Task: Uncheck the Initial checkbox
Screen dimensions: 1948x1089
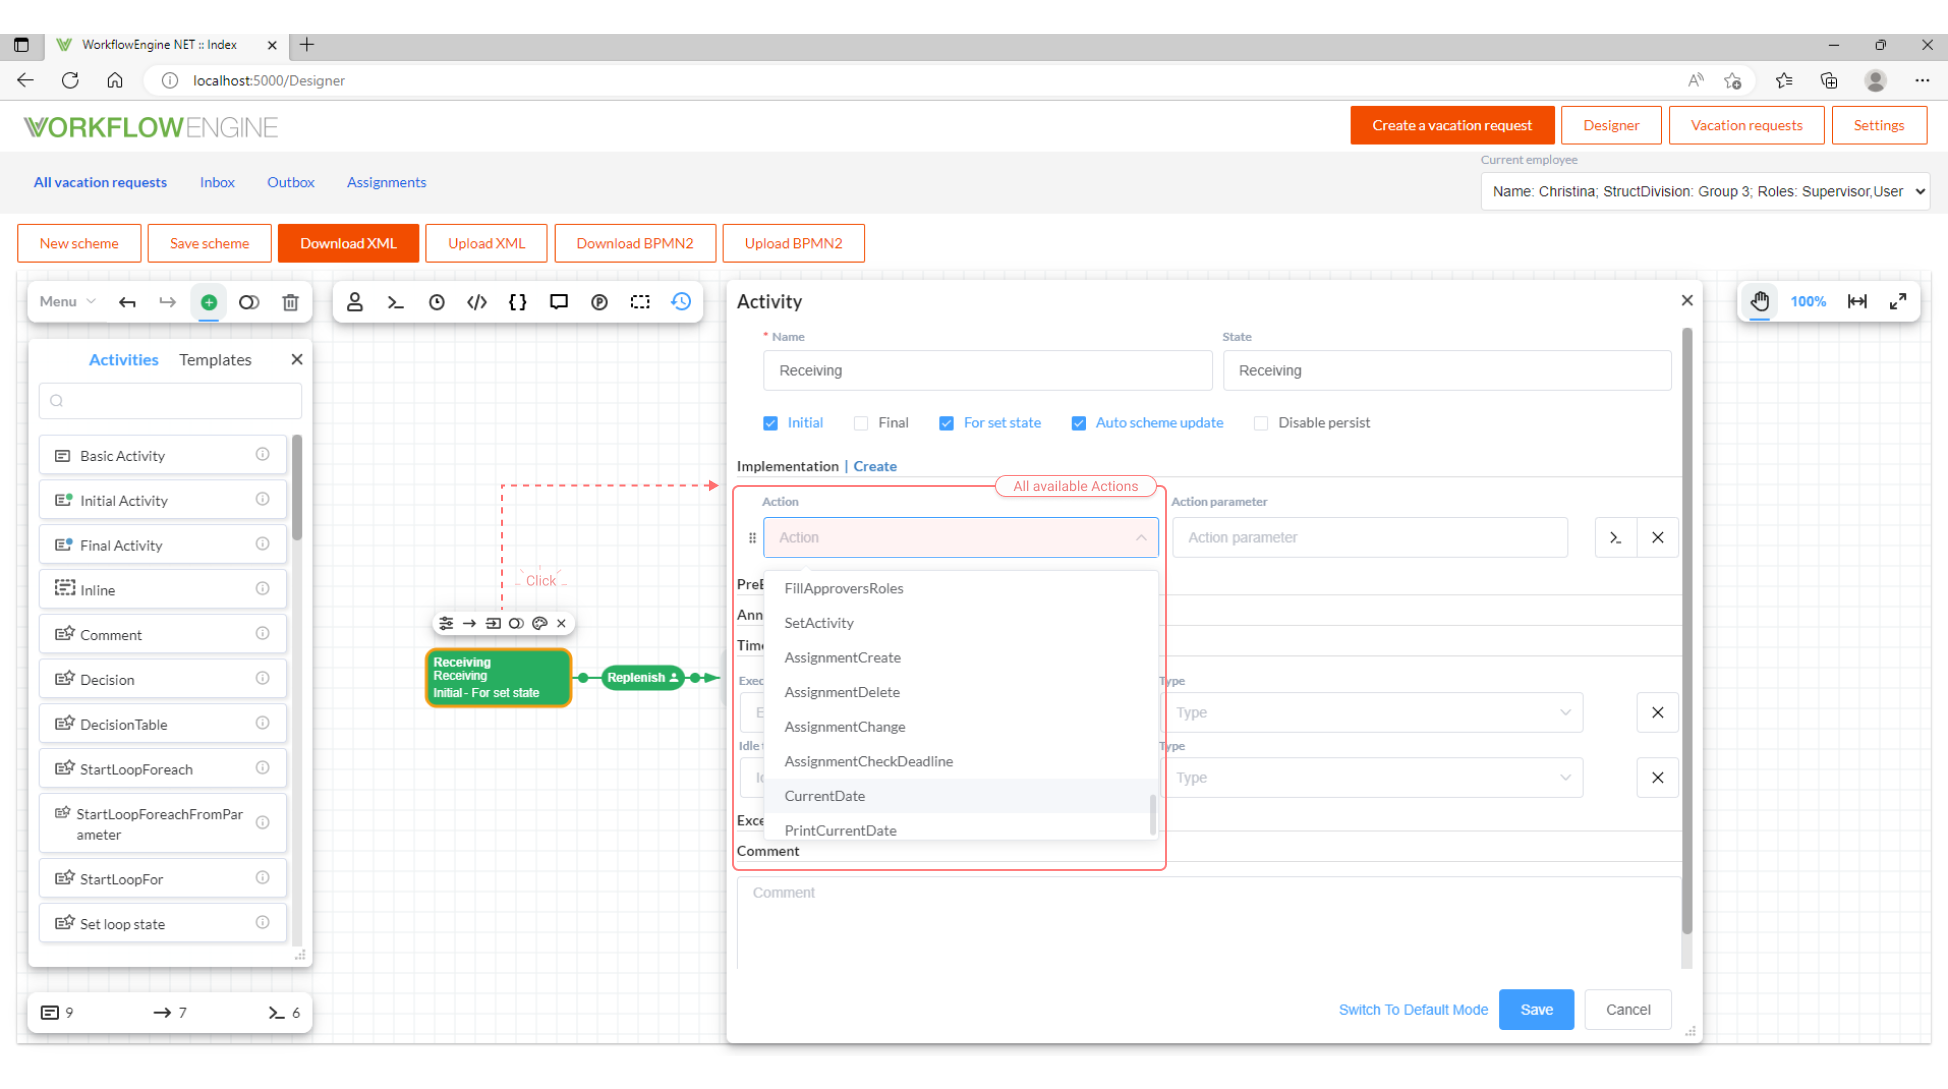Action: point(770,423)
